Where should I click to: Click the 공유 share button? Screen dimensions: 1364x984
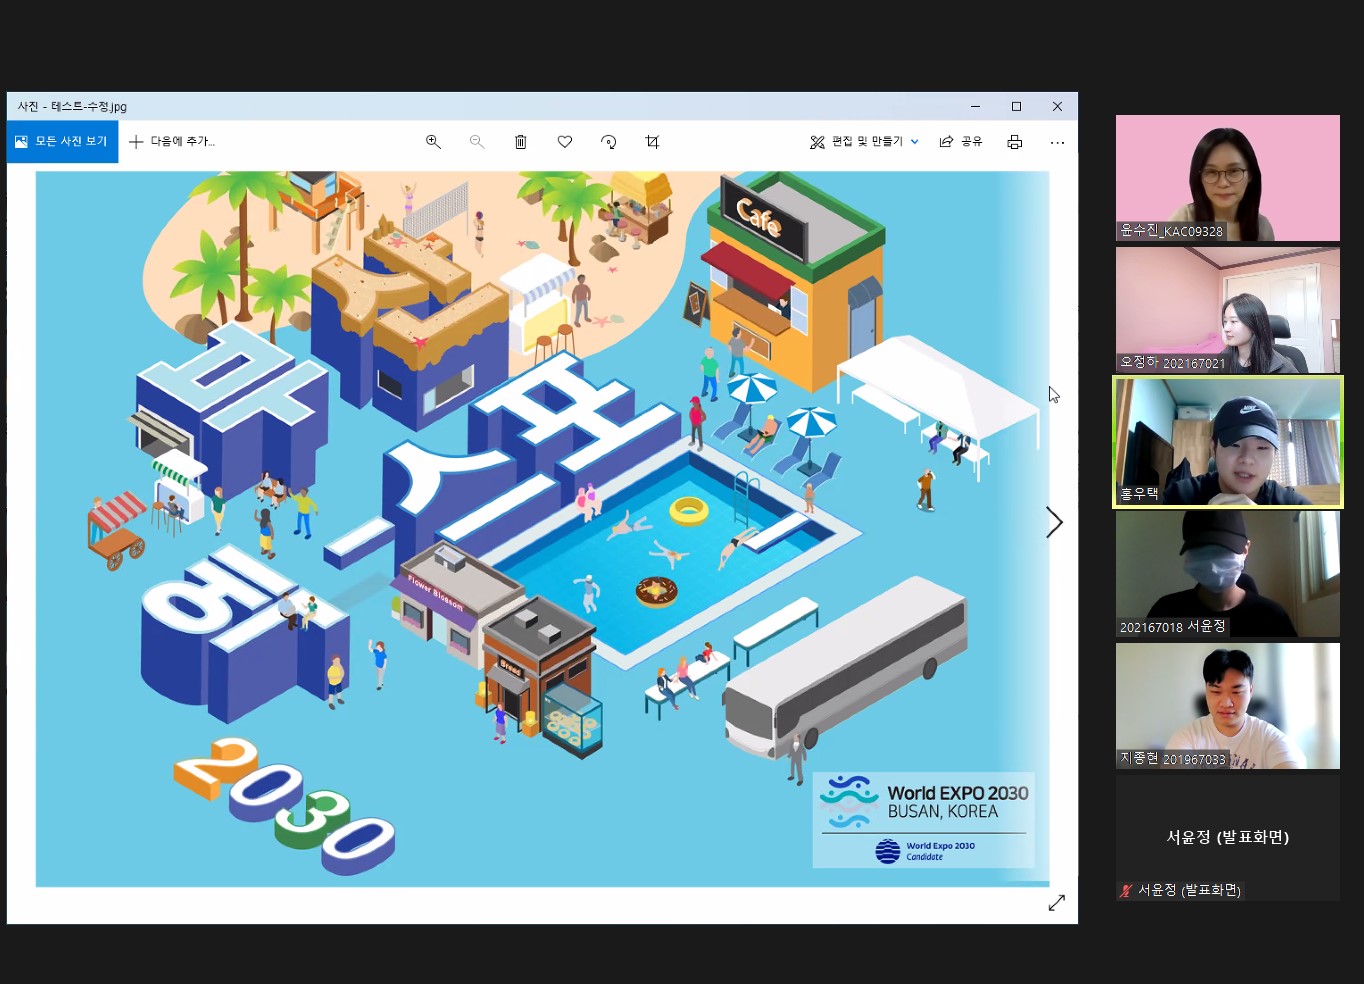[960, 142]
